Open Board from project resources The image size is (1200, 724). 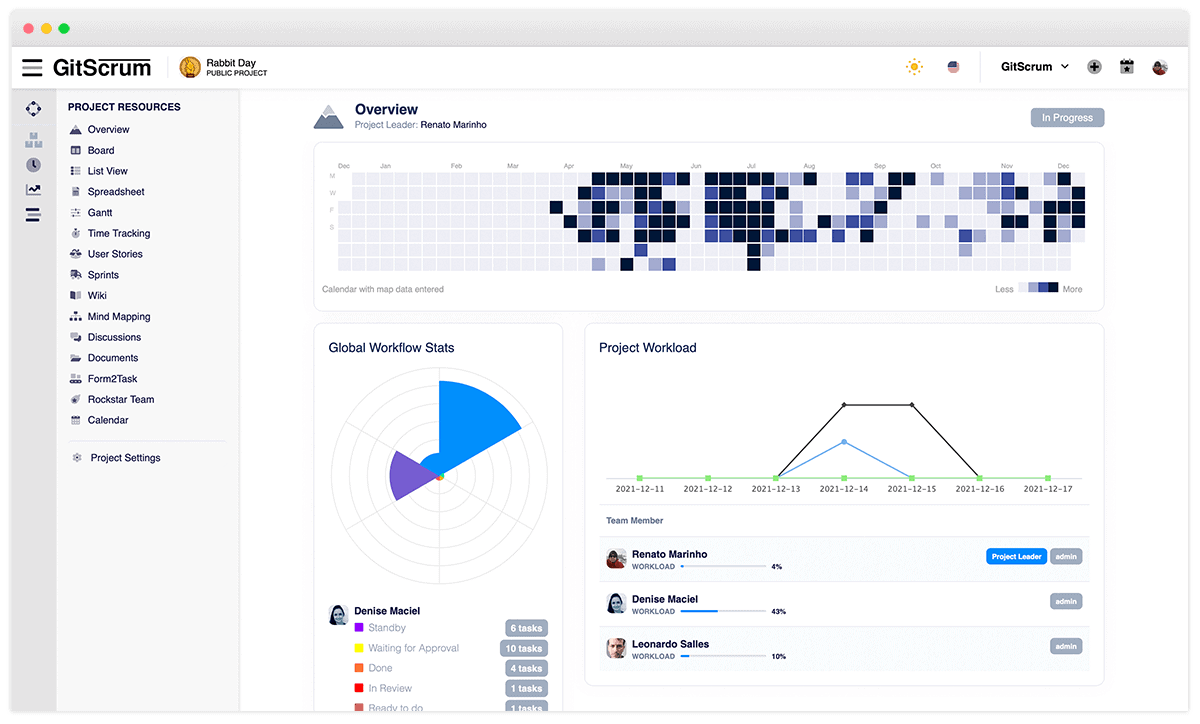101,150
